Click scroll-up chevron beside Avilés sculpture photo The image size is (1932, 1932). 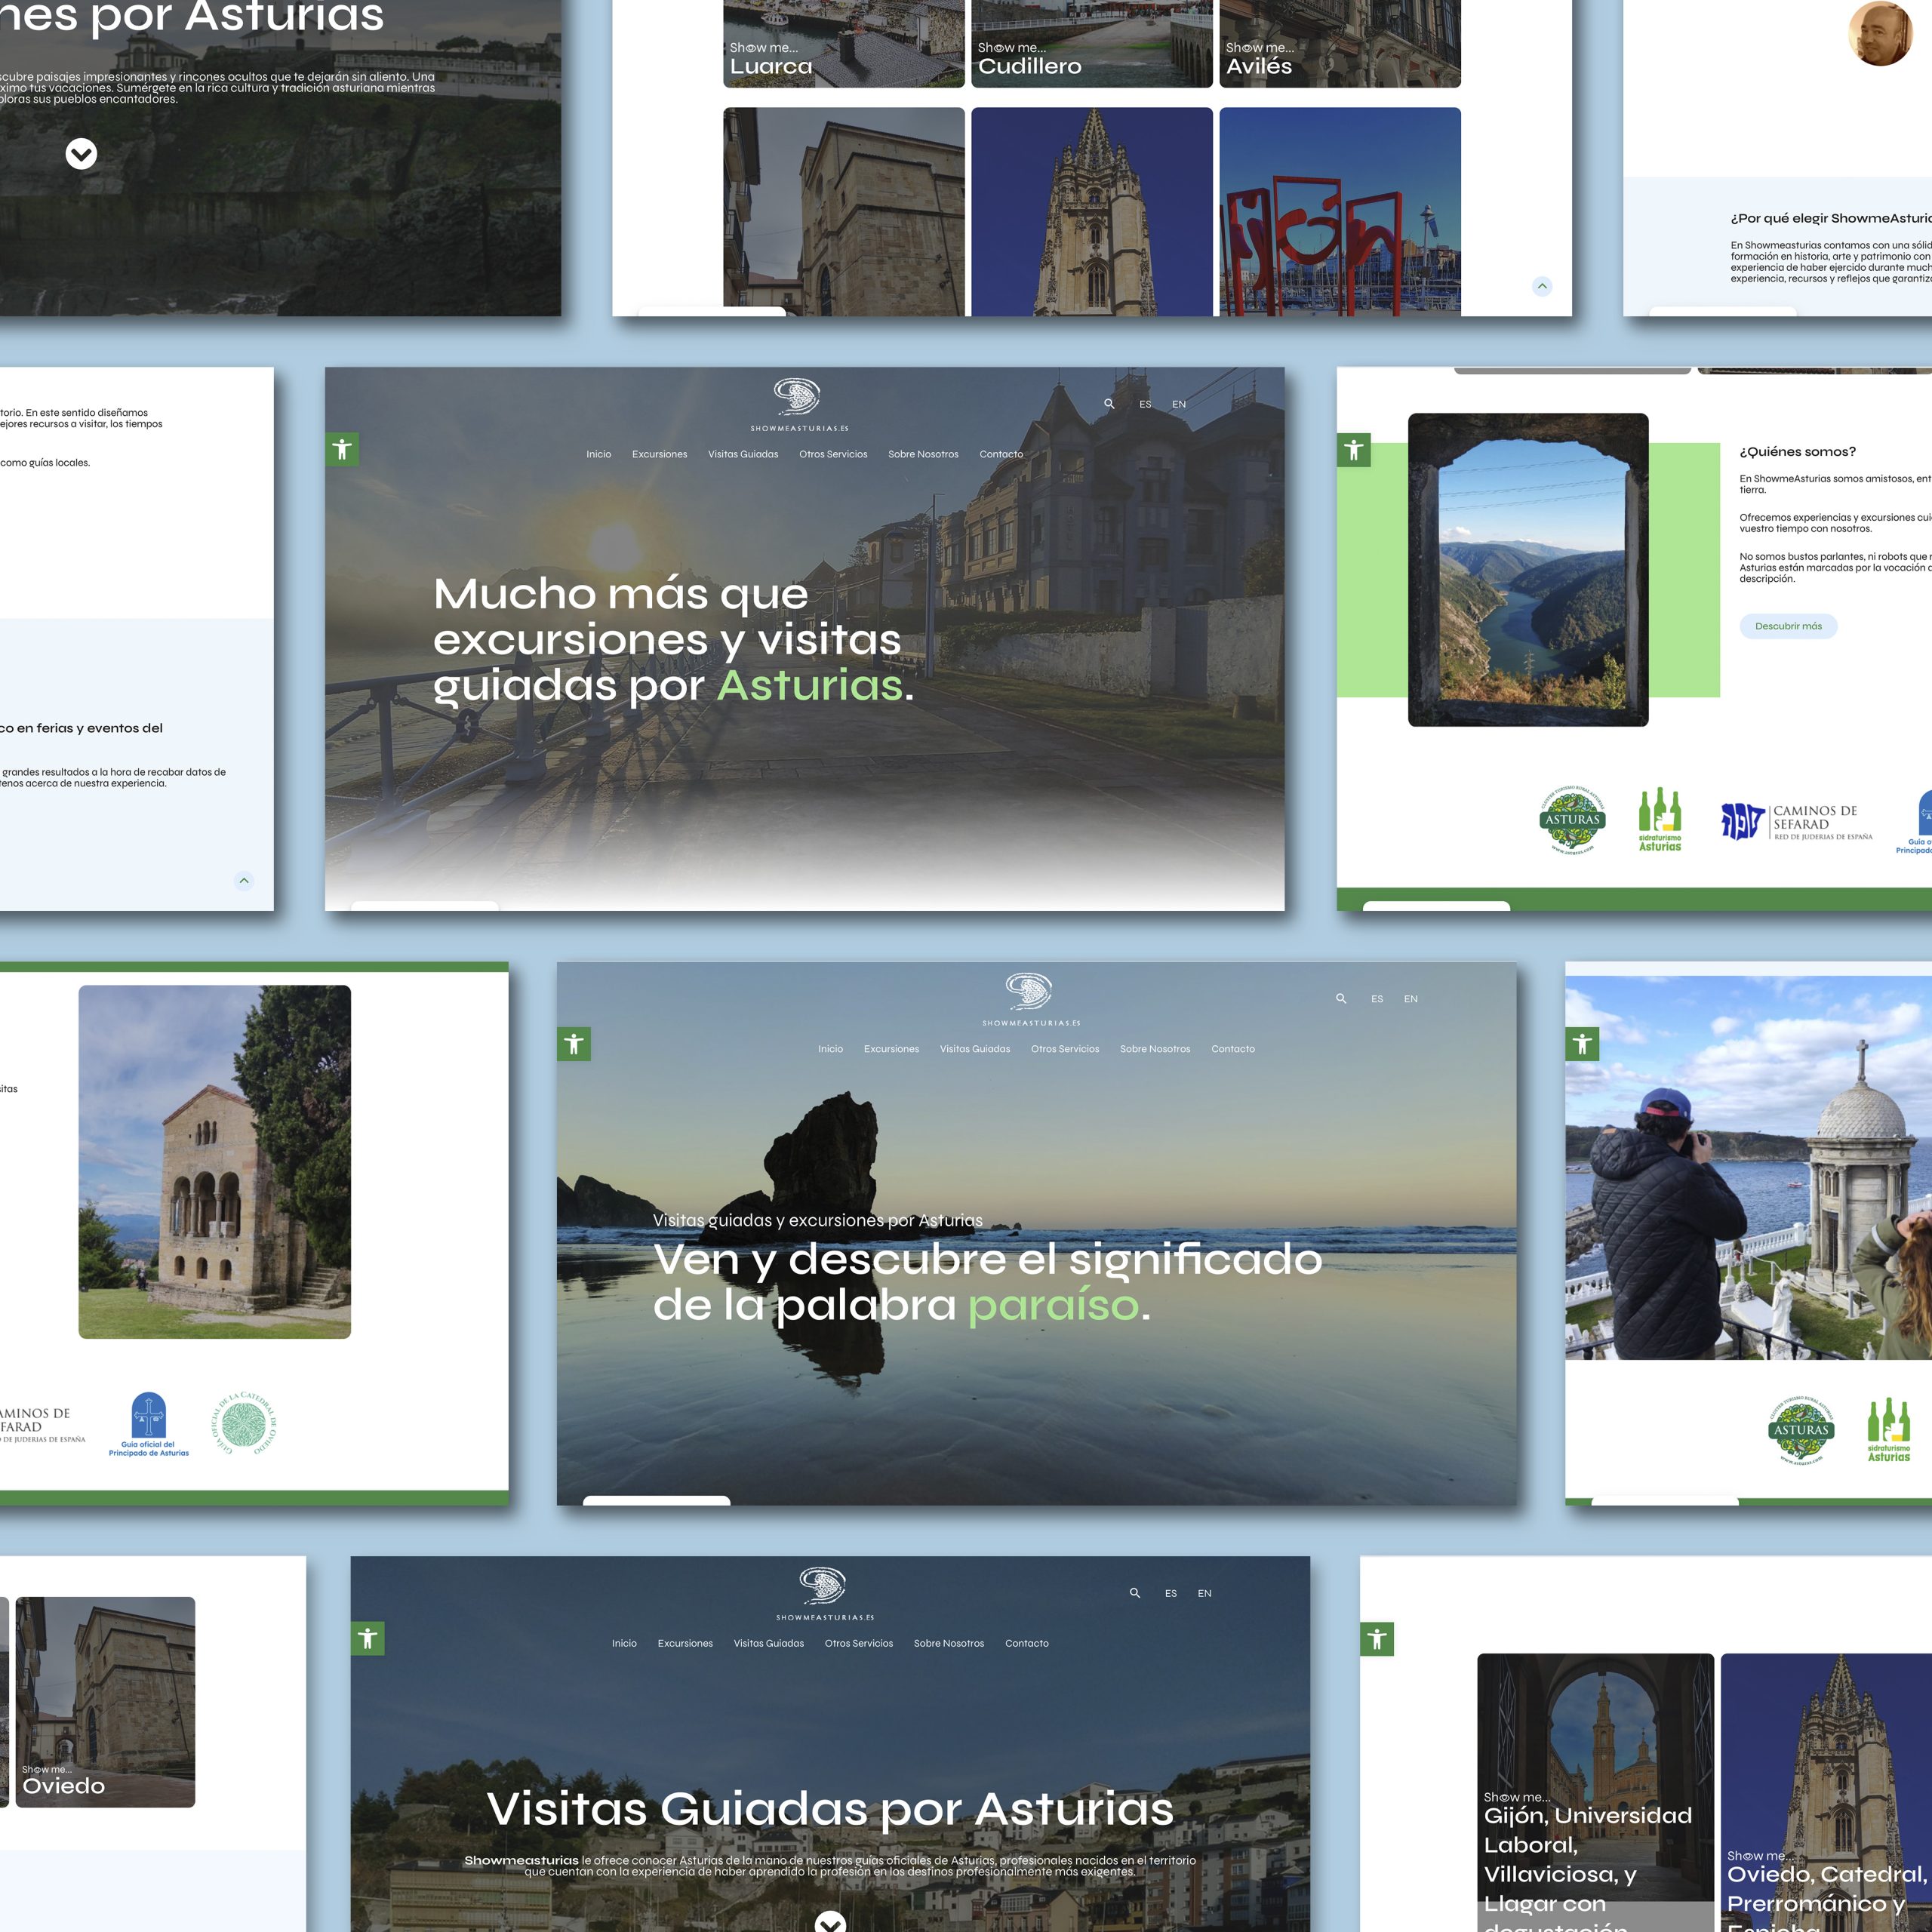point(1542,286)
